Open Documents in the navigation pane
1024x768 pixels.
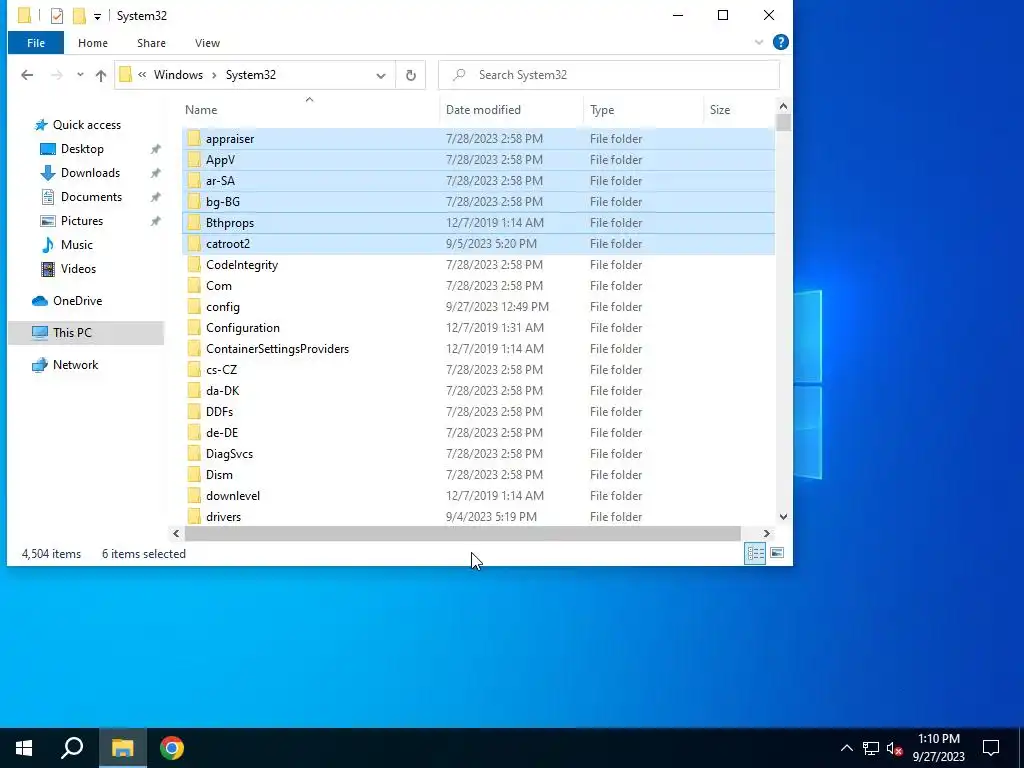click(91, 197)
